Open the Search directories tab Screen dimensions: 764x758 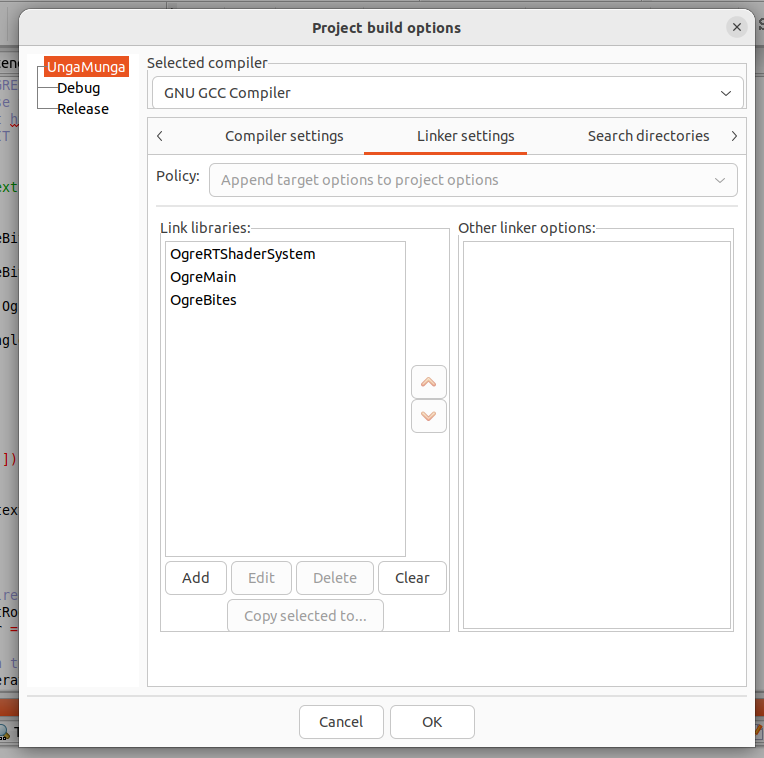point(648,136)
